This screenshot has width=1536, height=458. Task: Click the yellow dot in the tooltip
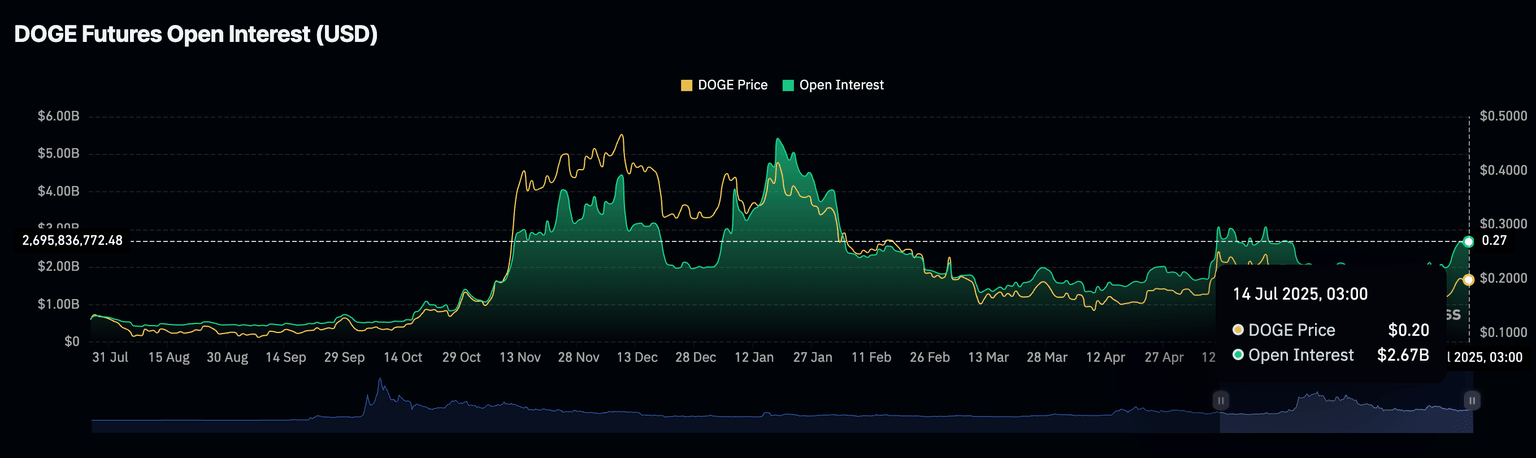pos(1239,330)
